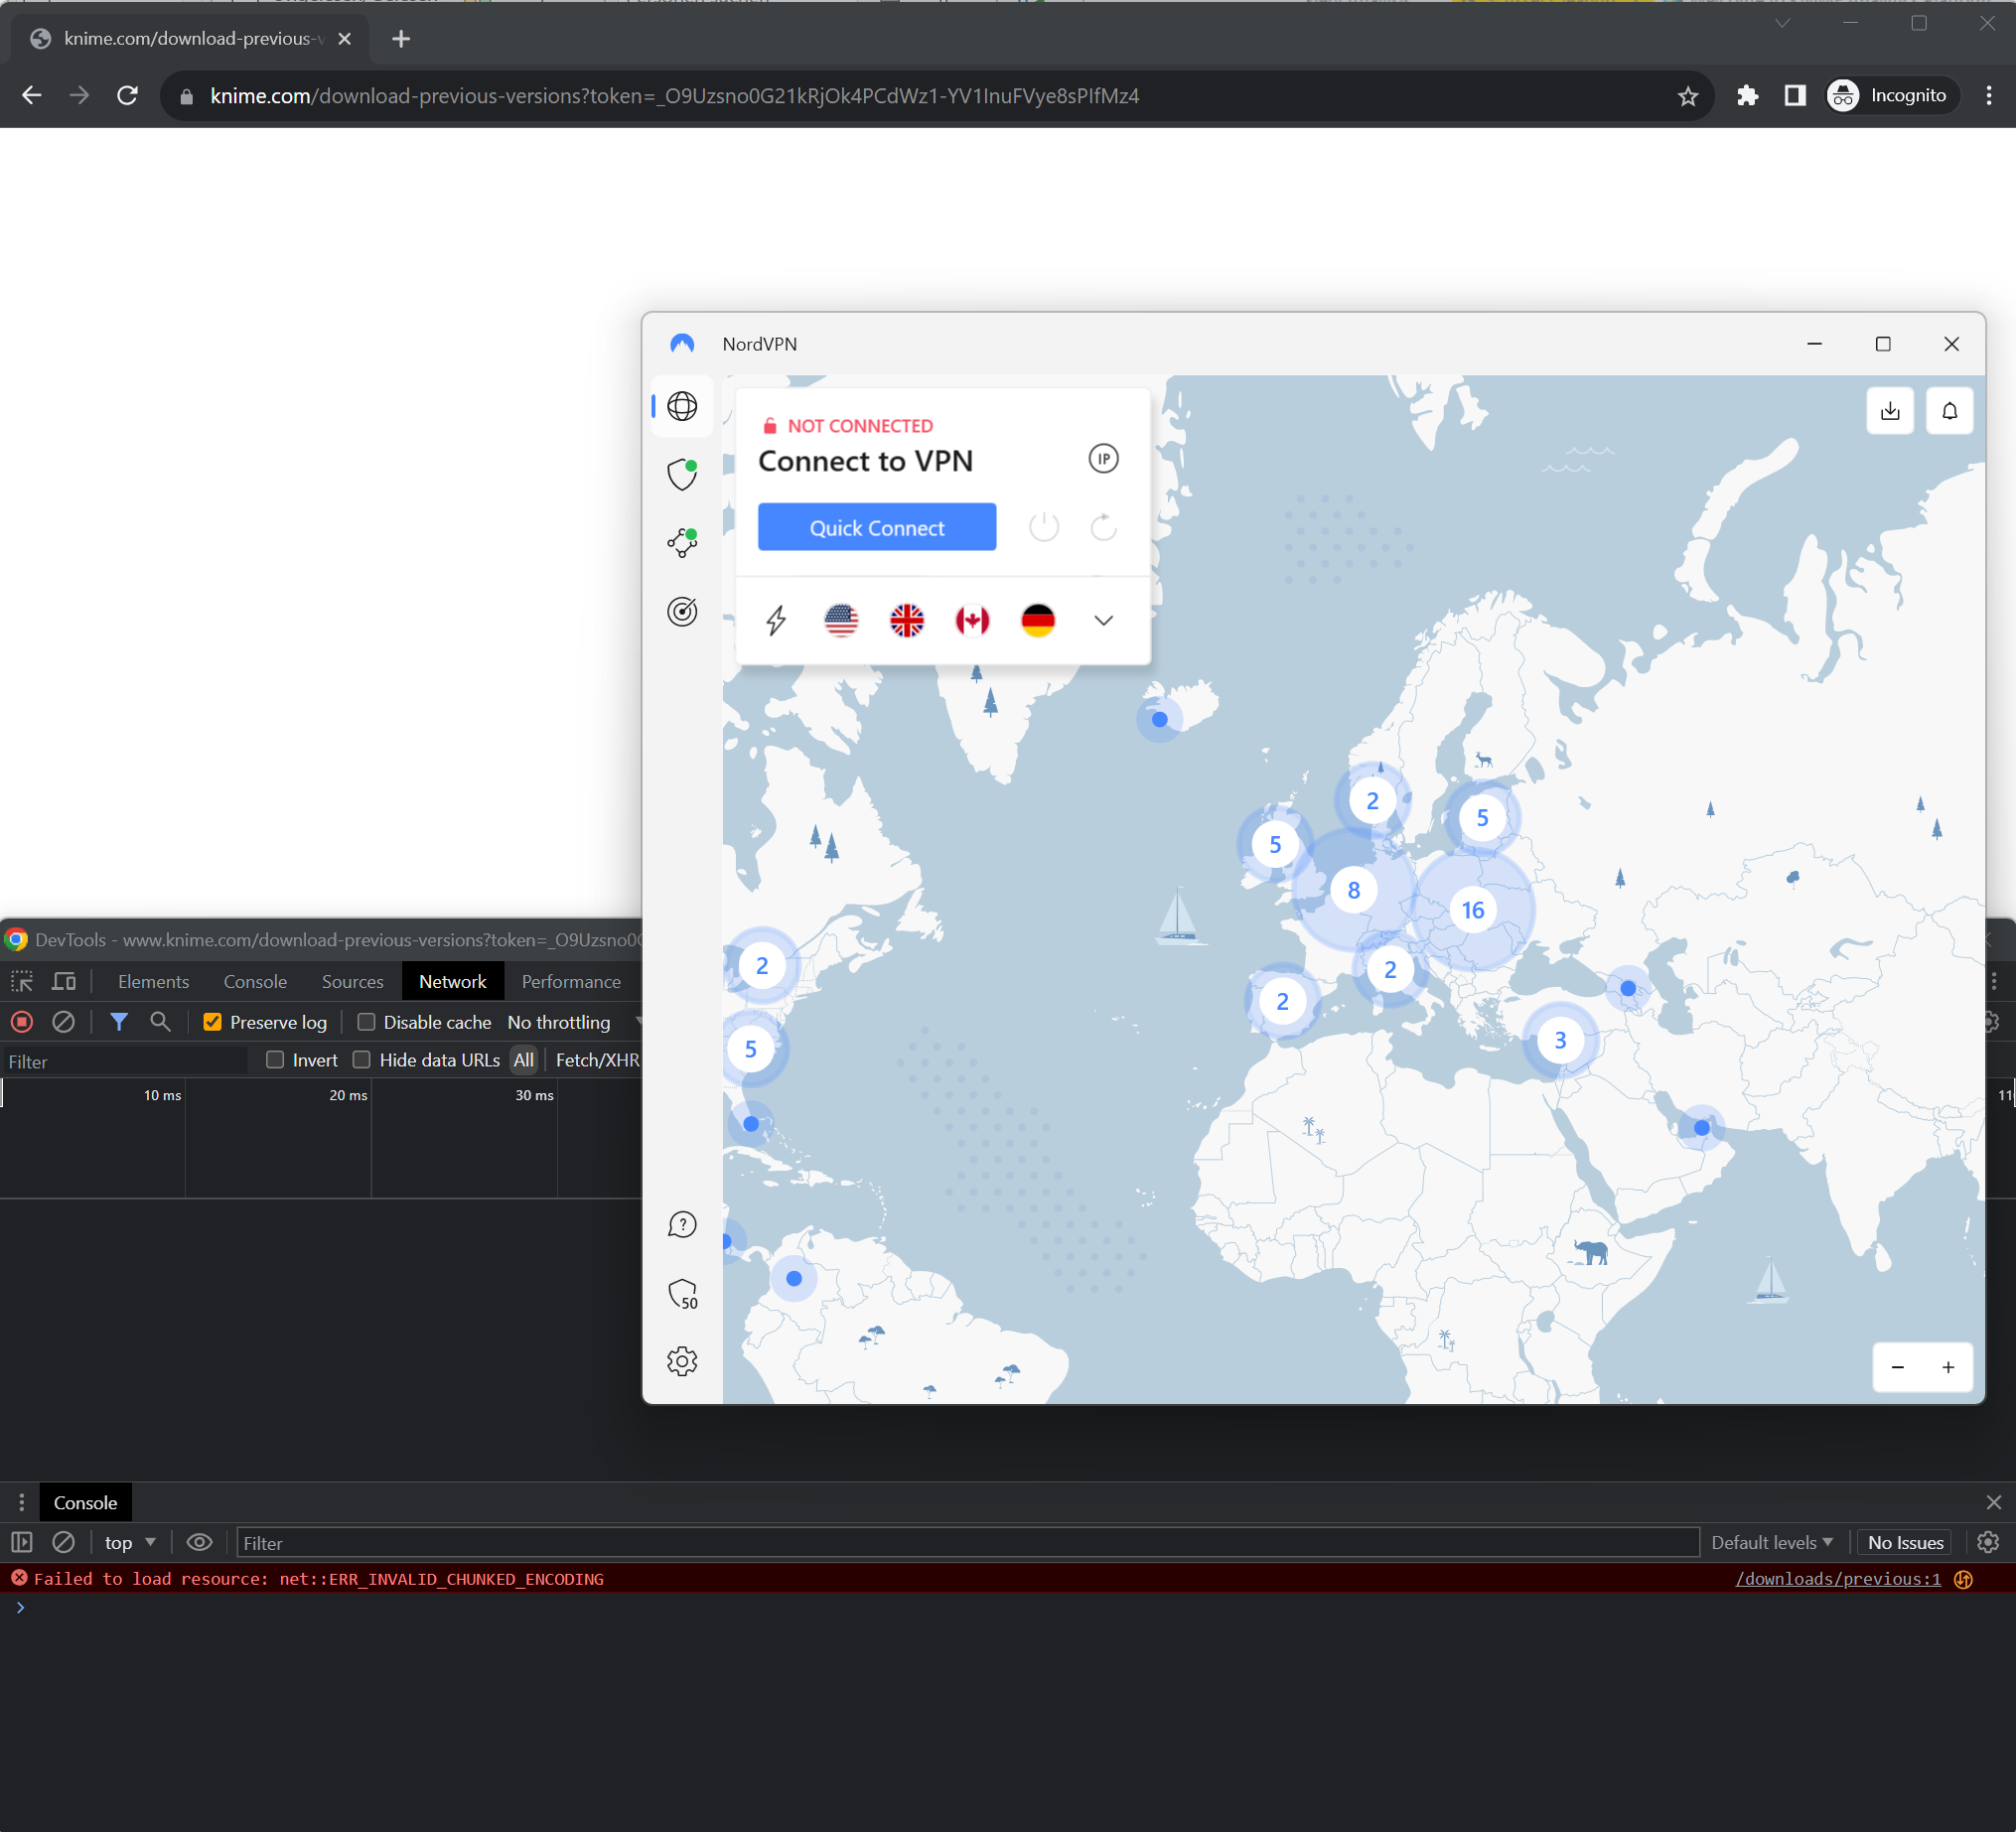
Task: Switch to DevTools Console tab
Action: (x=255, y=982)
